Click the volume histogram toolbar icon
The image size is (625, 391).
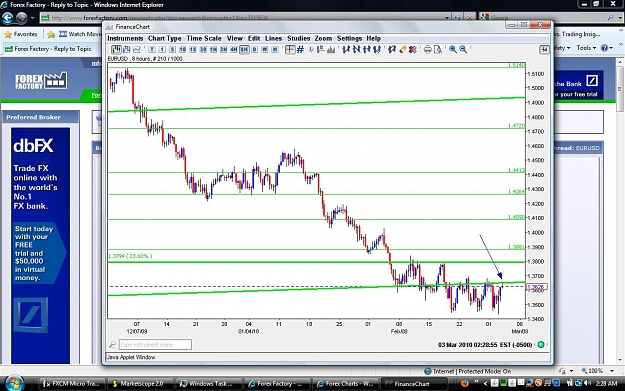point(331,49)
